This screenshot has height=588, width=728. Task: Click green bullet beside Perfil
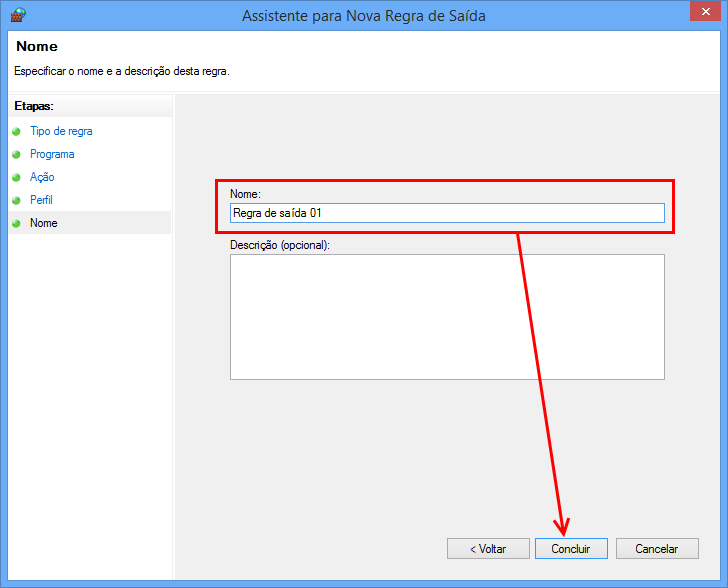16,200
